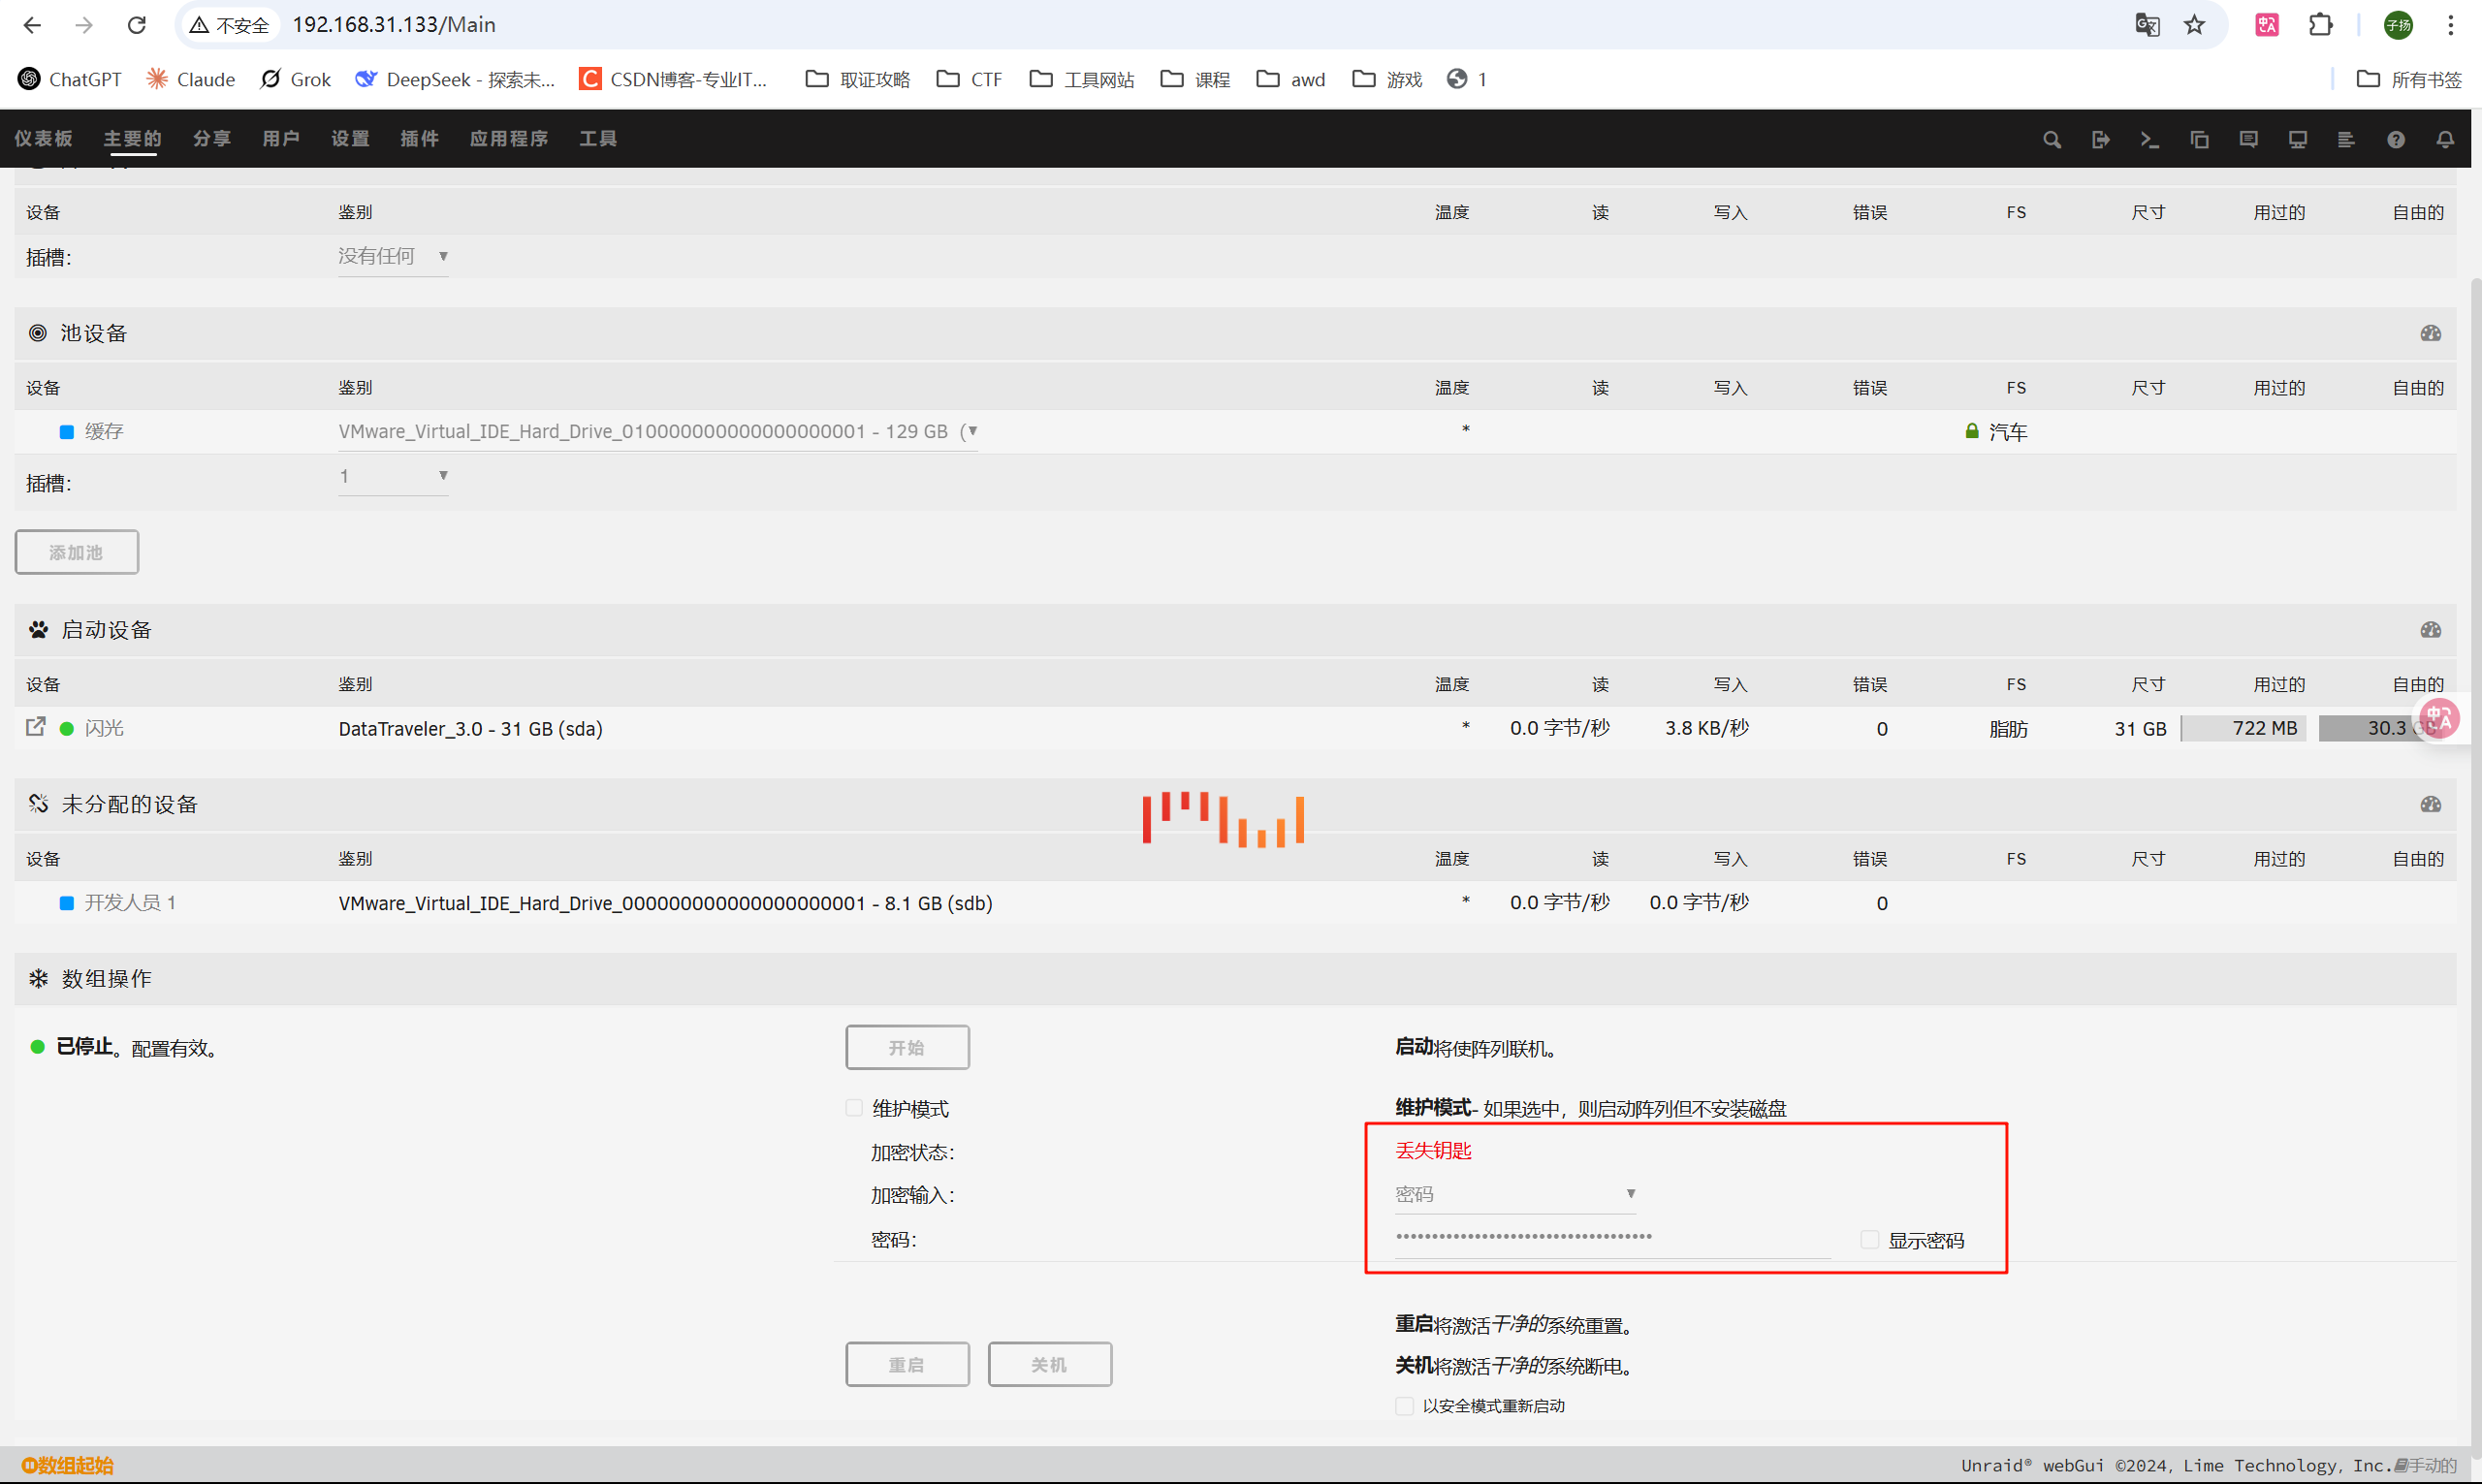Screen dimensions: 2482x1484
Task: Click the 关机 shutdown button
Action: pos(1049,1364)
